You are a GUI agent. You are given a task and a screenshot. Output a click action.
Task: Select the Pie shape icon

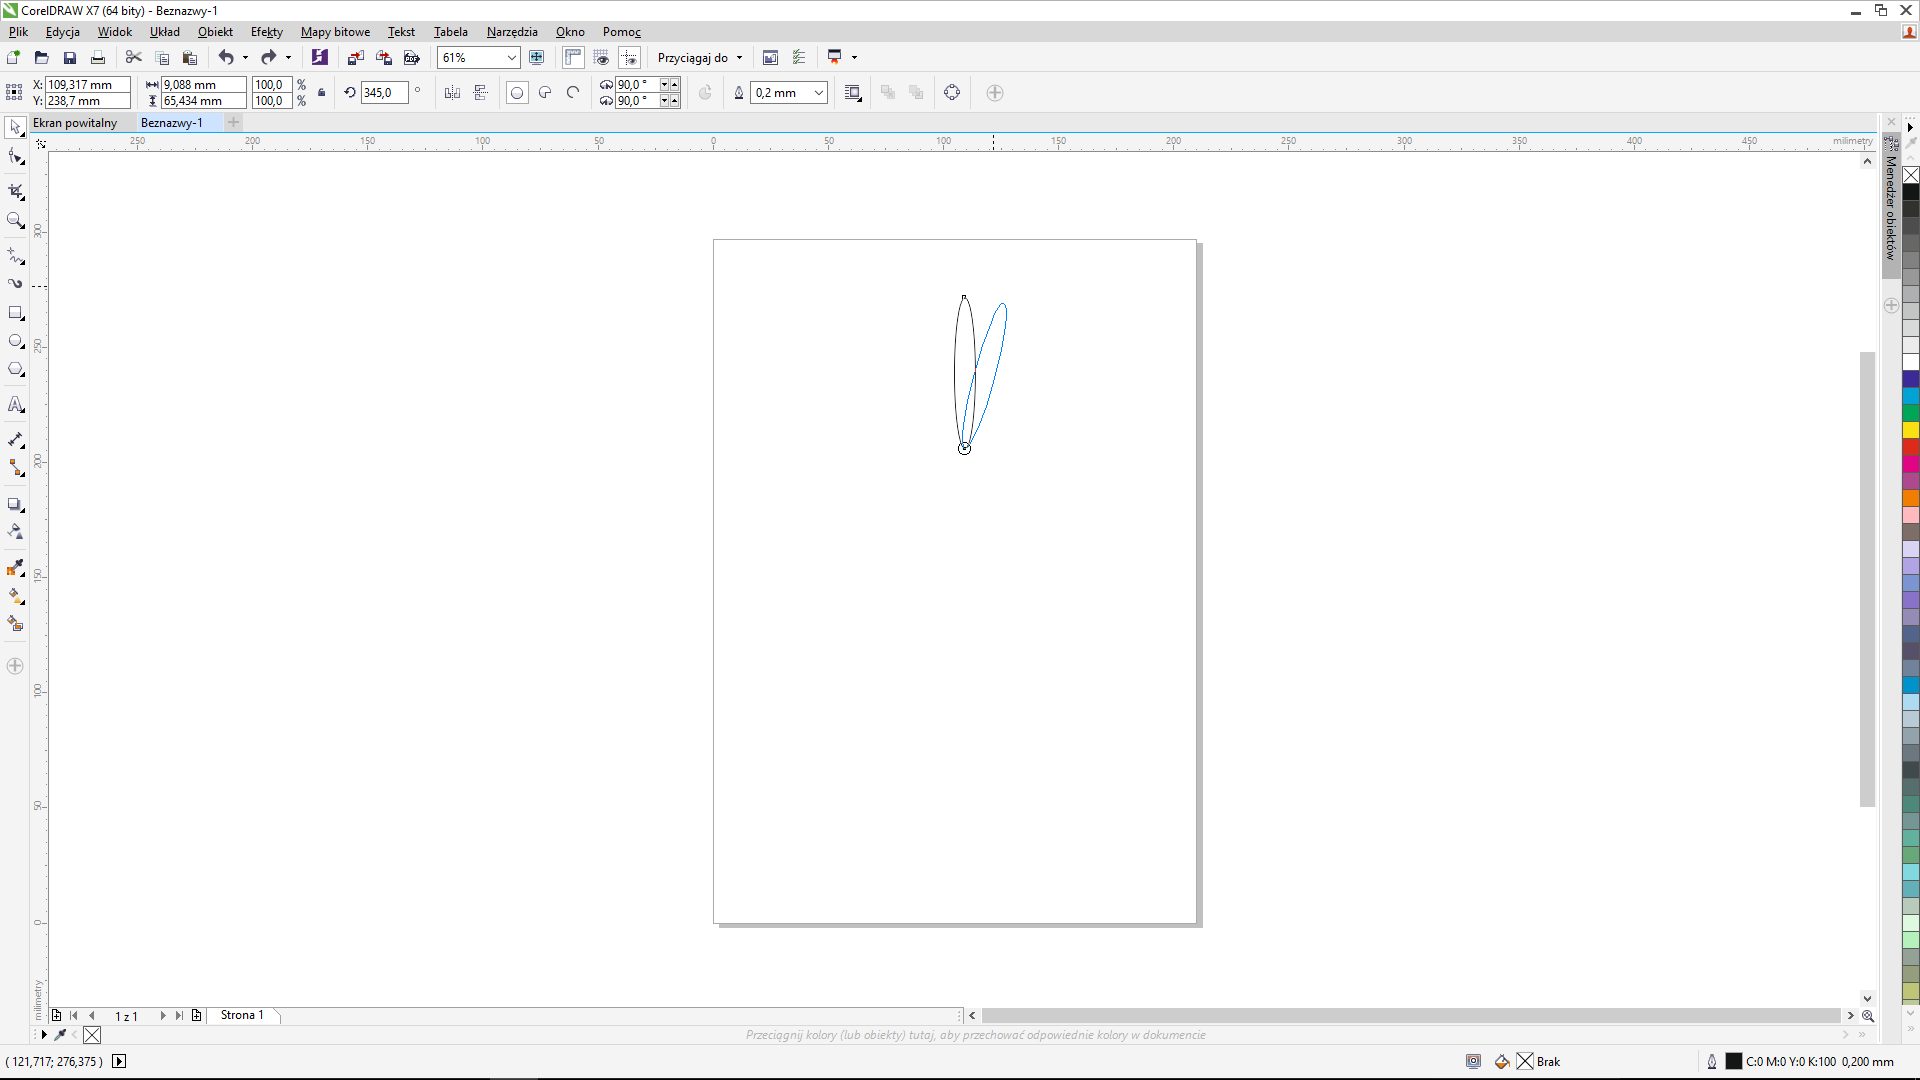tap(545, 93)
